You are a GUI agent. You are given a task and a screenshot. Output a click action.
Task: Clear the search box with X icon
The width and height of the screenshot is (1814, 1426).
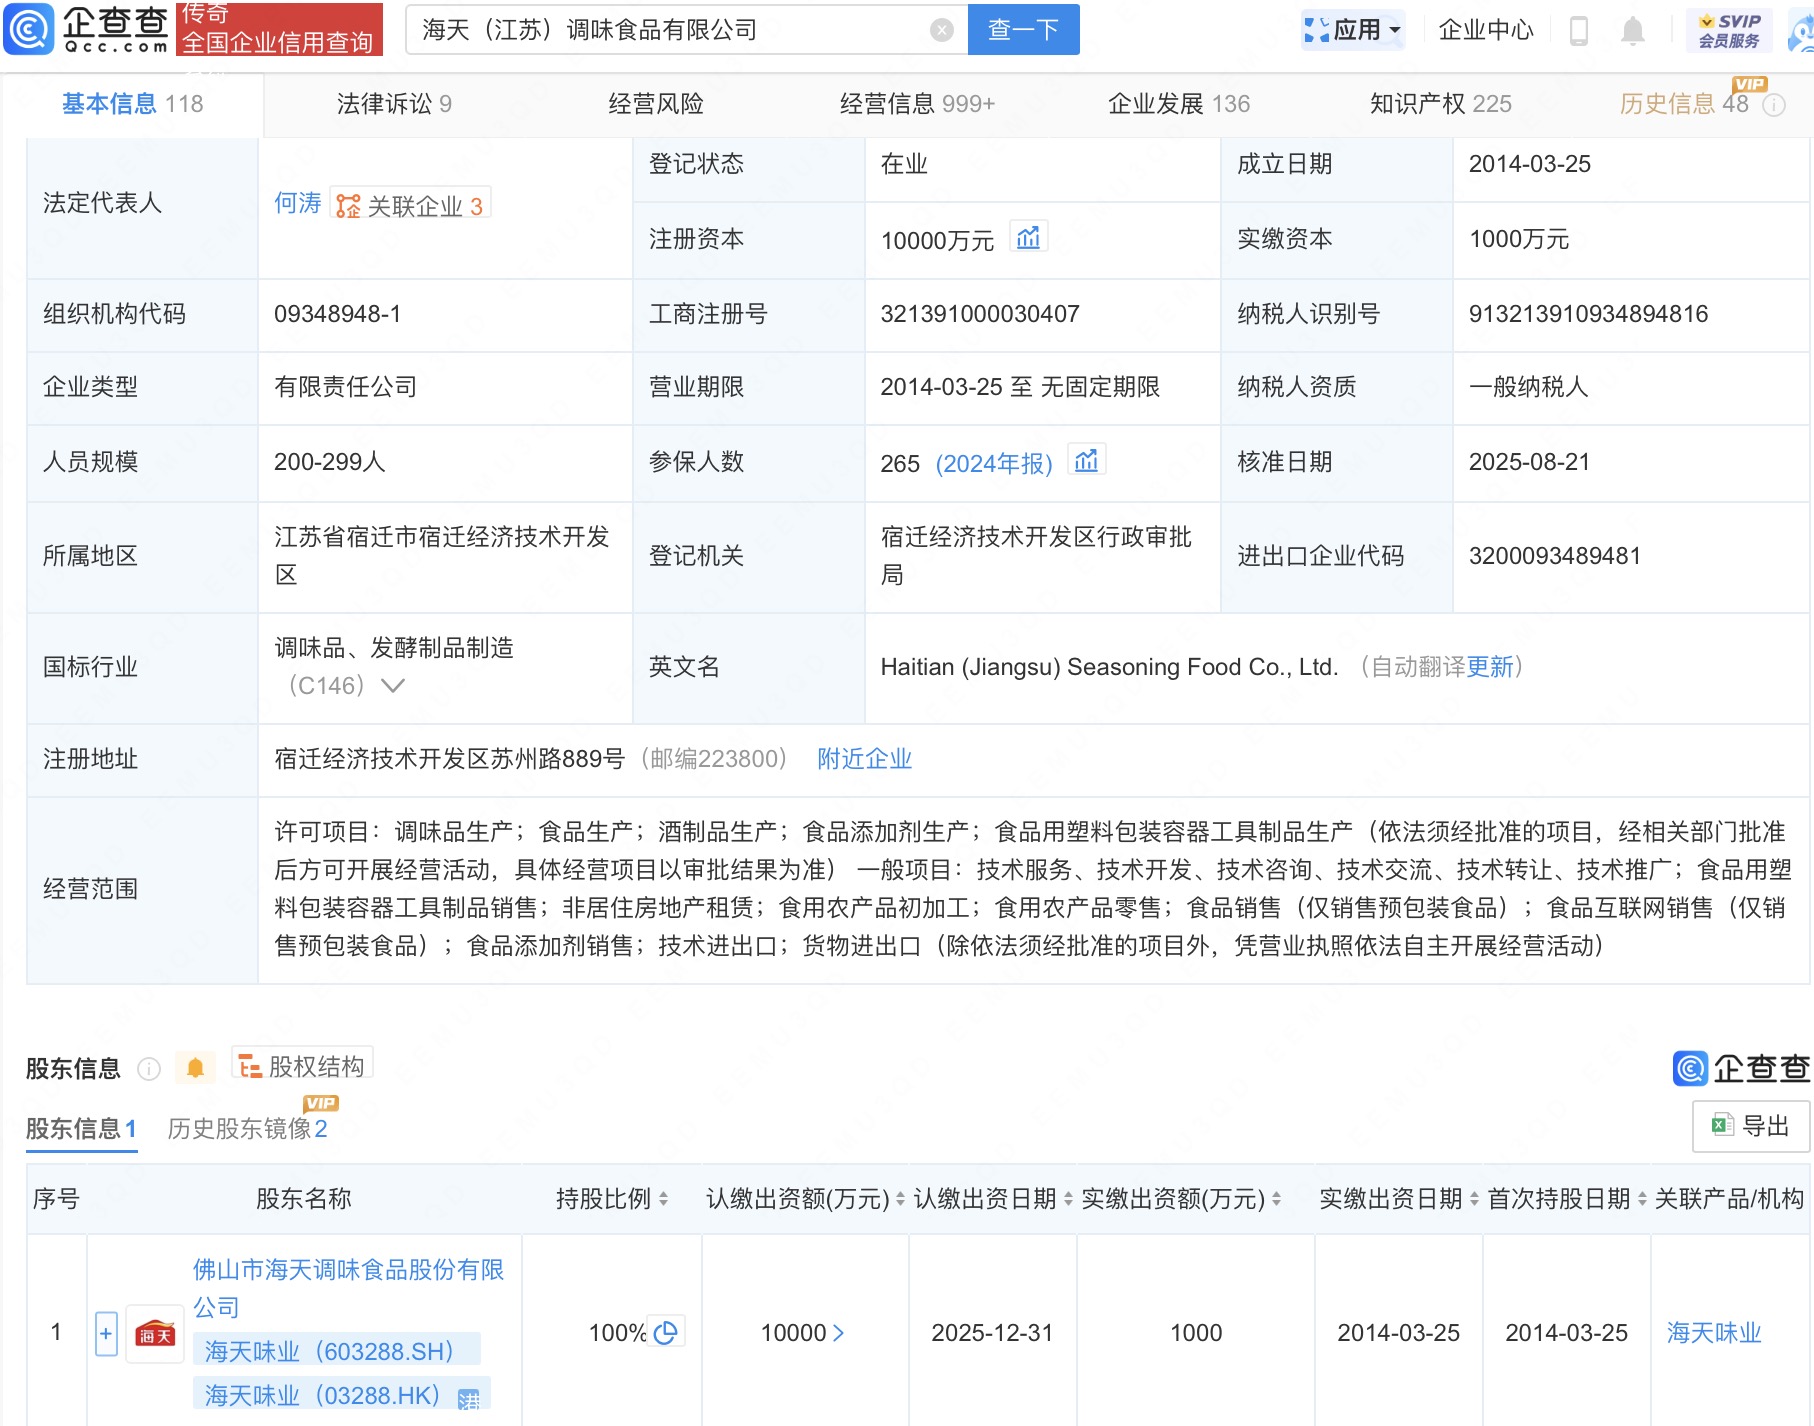tap(941, 30)
